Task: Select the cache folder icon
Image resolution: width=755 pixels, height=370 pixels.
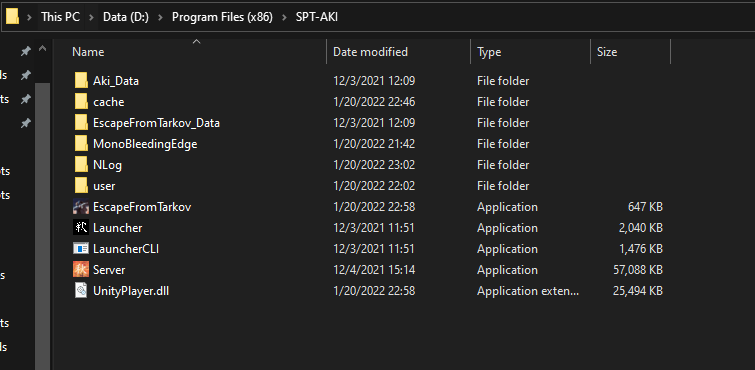Action: pyautogui.click(x=81, y=102)
